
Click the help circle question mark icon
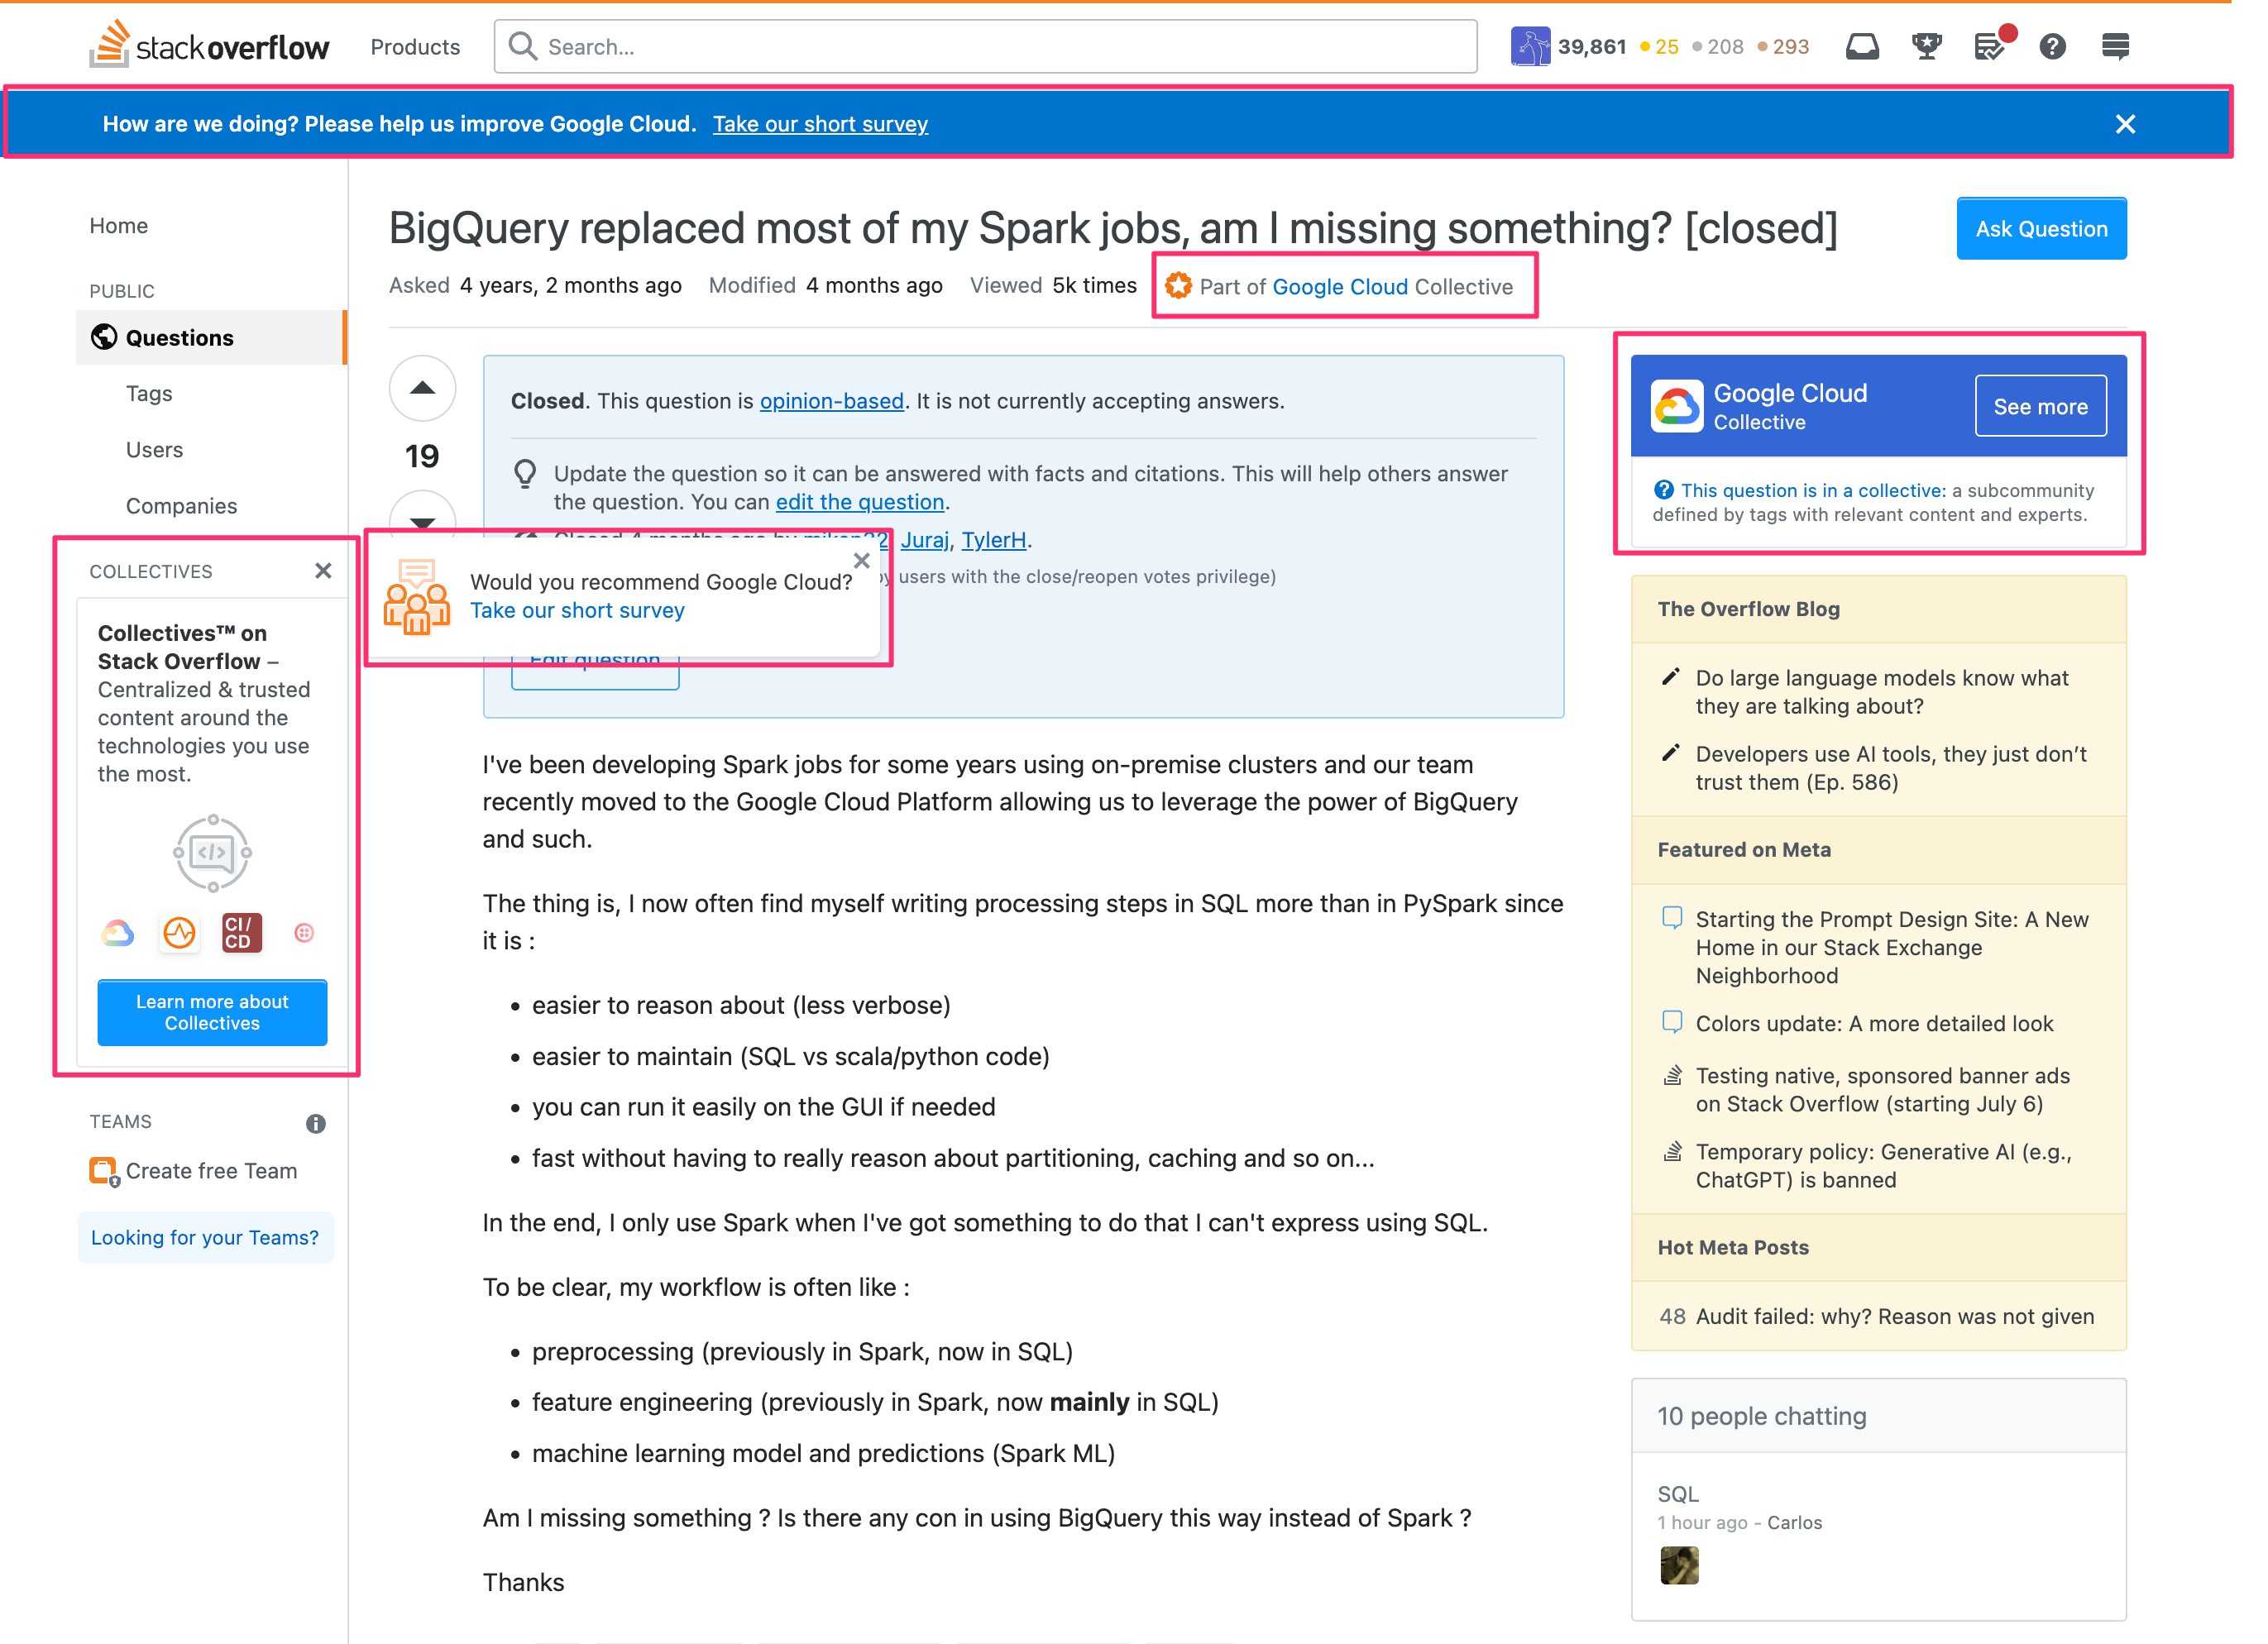pyautogui.click(x=2051, y=45)
